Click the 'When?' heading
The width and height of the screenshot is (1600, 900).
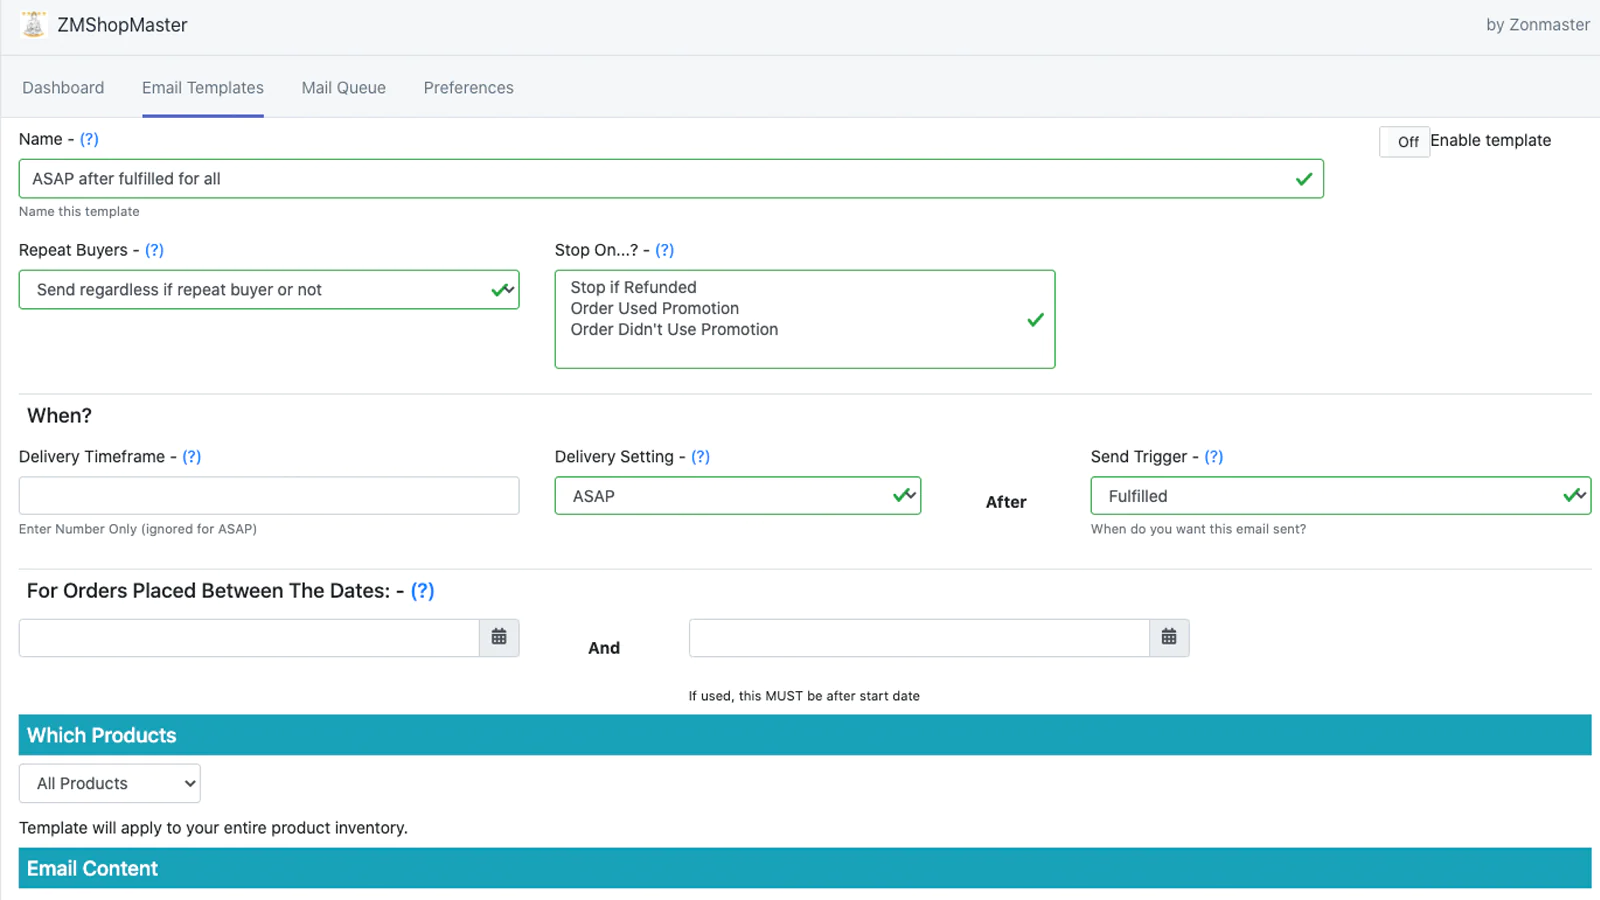click(x=59, y=416)
